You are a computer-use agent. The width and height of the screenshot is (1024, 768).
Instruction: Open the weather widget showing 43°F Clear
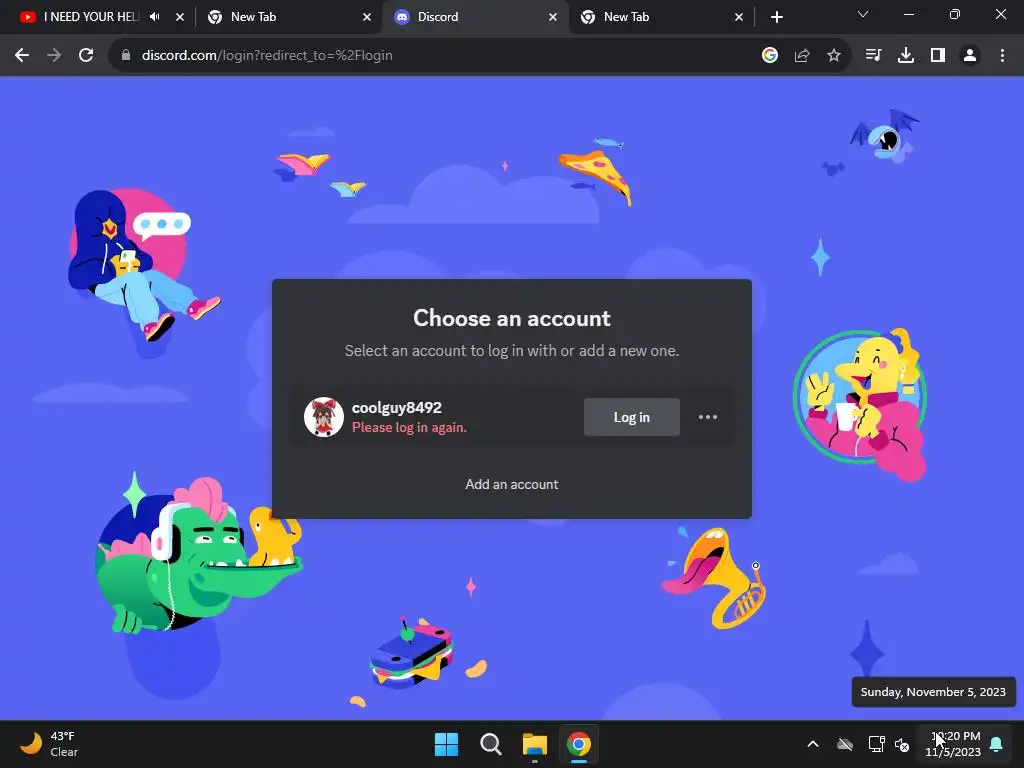pyautogui.click(x=49, y=744)
